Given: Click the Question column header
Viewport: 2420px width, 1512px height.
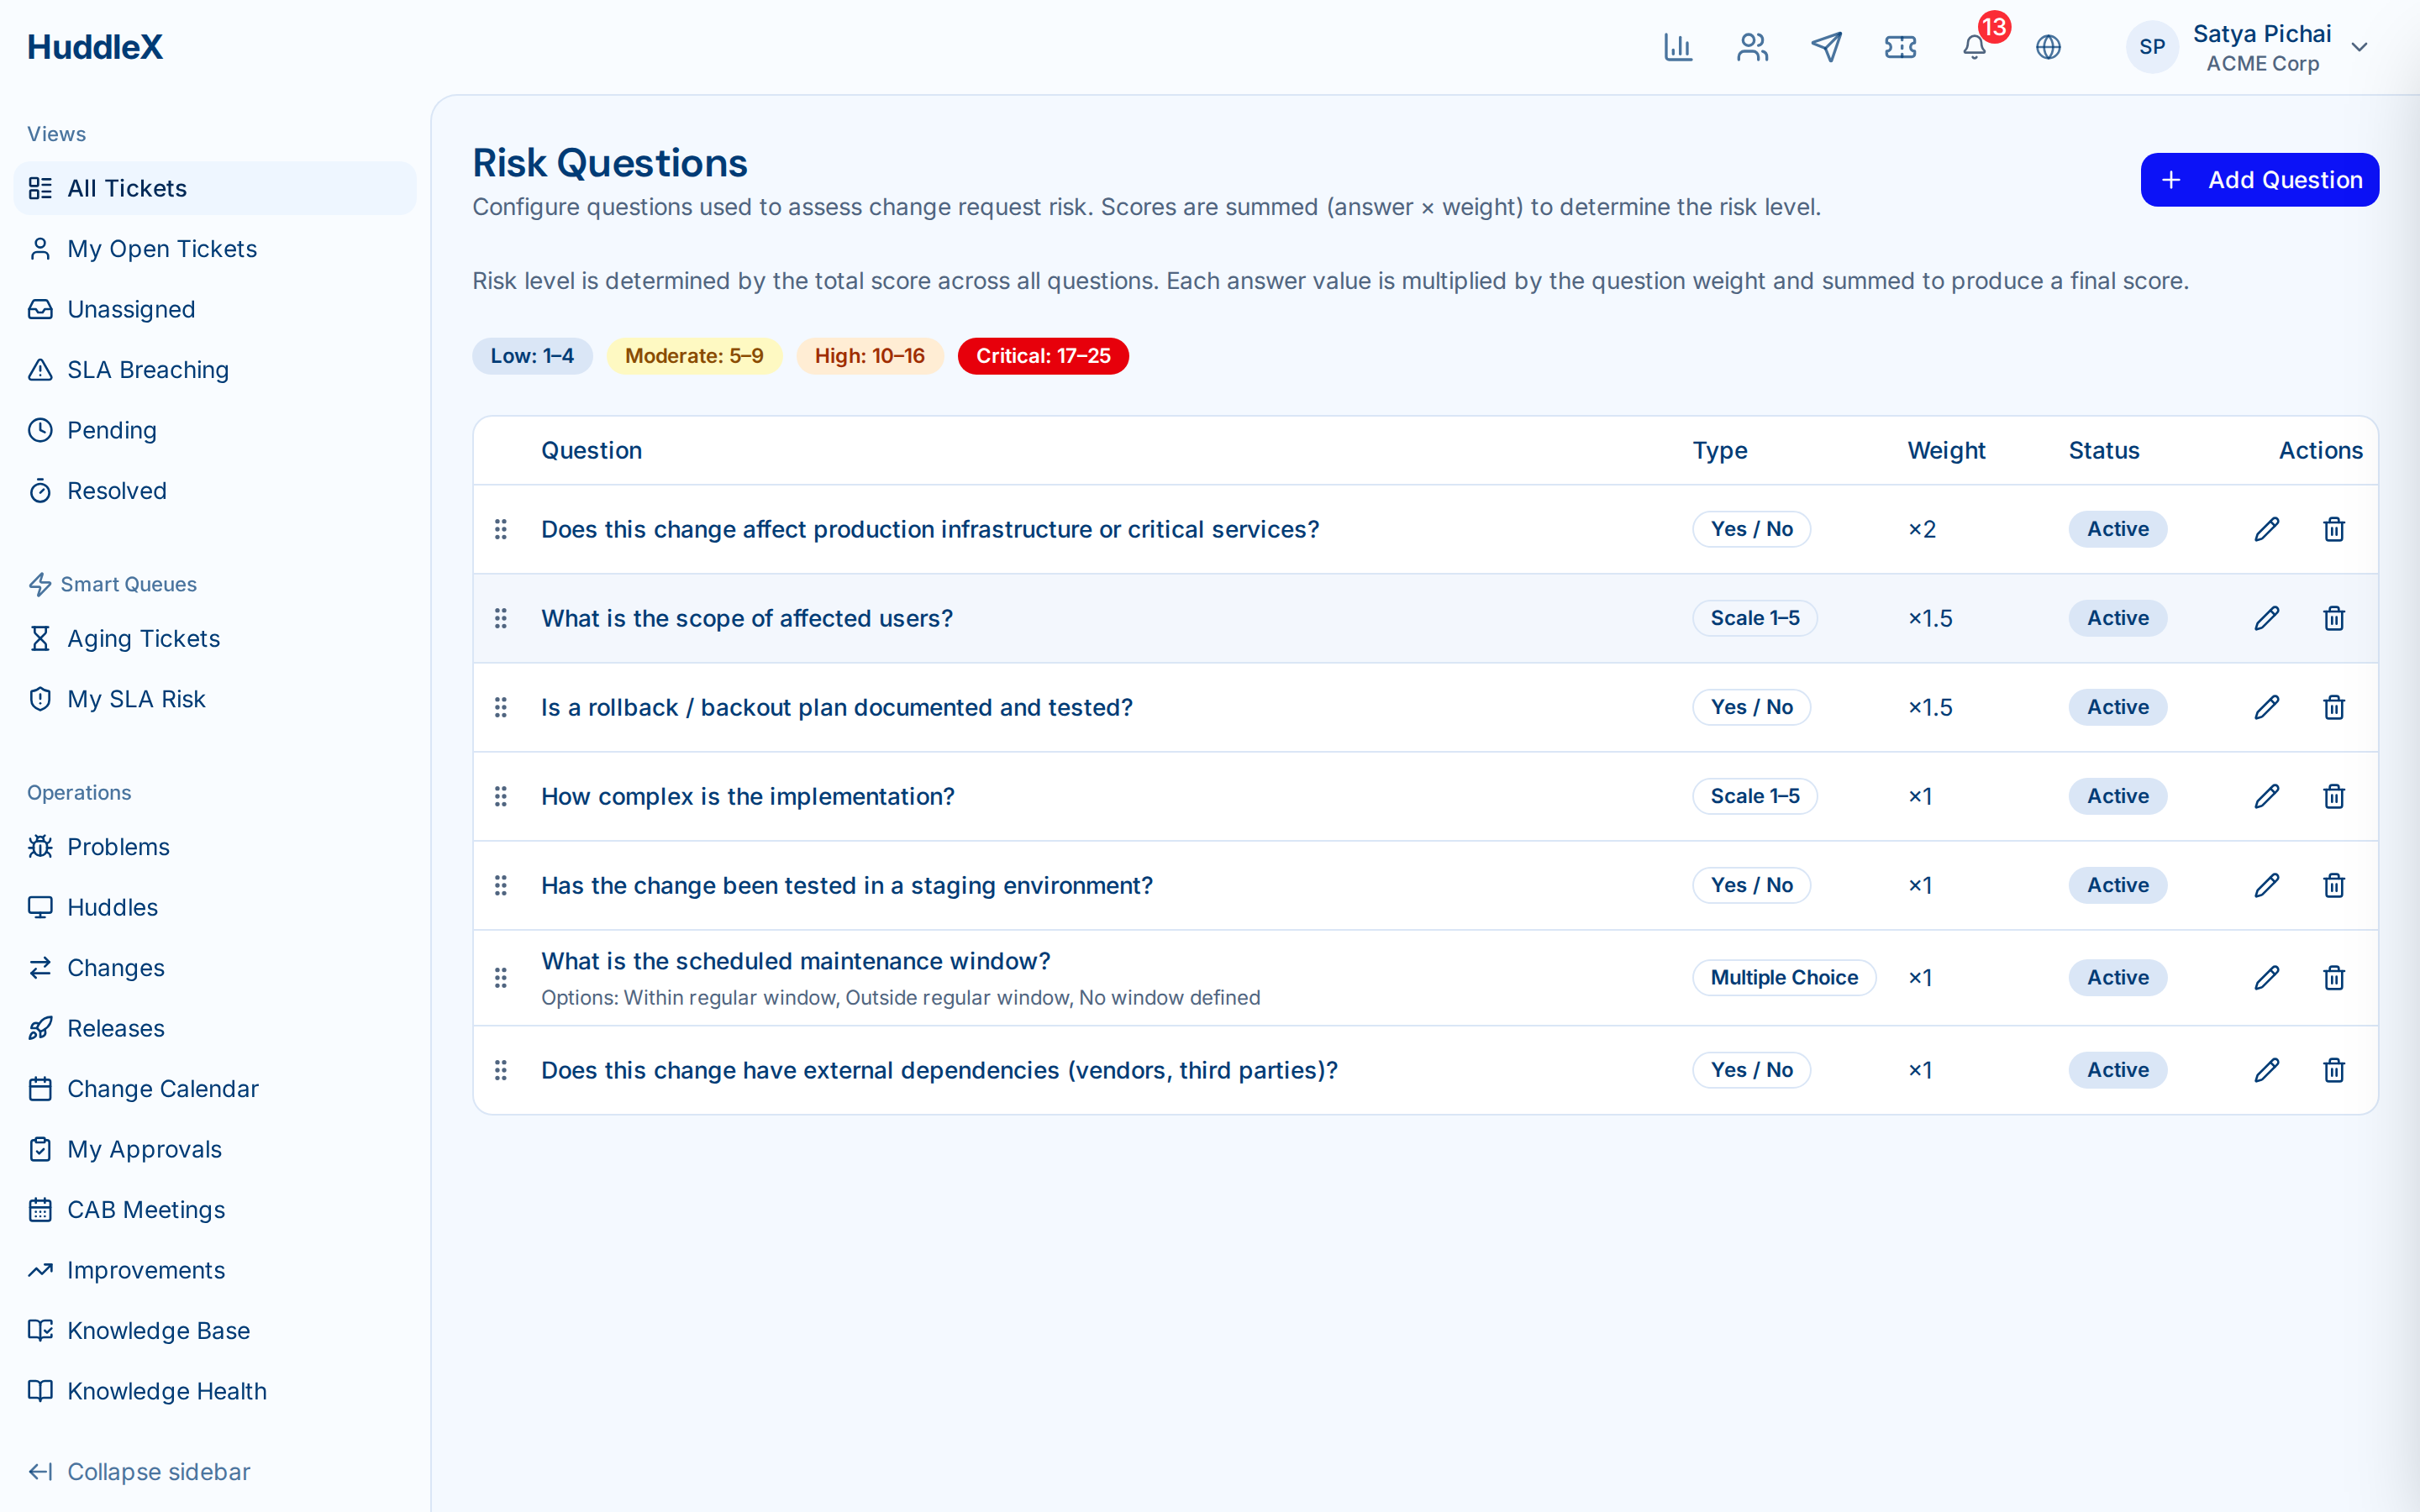Looking at the screenshot, I should [591, 450].
